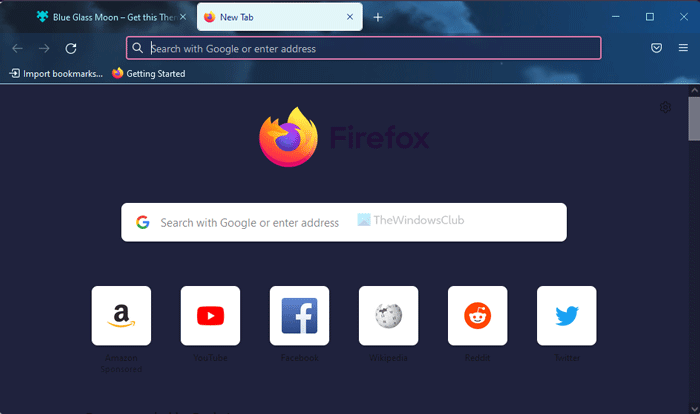
Task: Close the Firefox window
Action: (x=683, y=17)
